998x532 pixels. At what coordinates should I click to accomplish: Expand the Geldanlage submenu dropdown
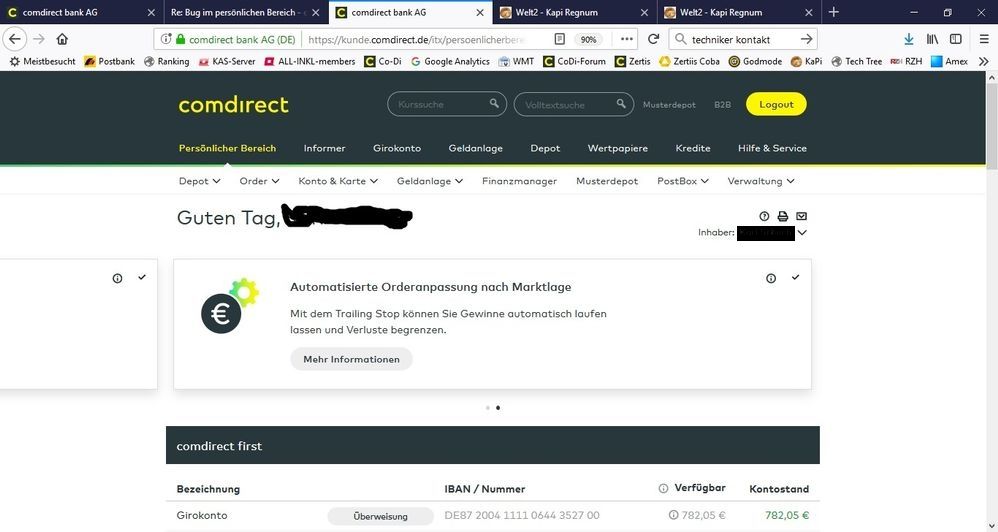coord(430,181)
